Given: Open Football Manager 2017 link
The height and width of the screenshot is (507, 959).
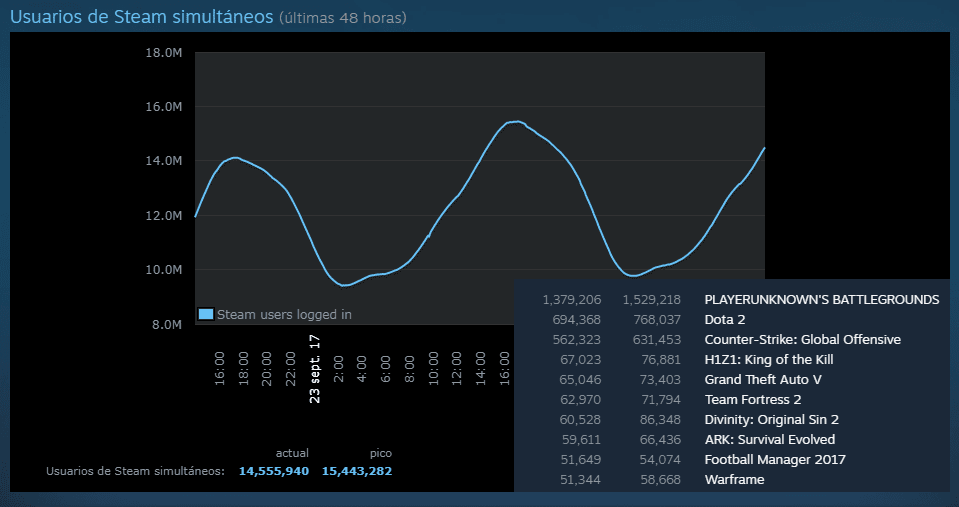Looking at the screenshot, I should [x=775, y=460].
